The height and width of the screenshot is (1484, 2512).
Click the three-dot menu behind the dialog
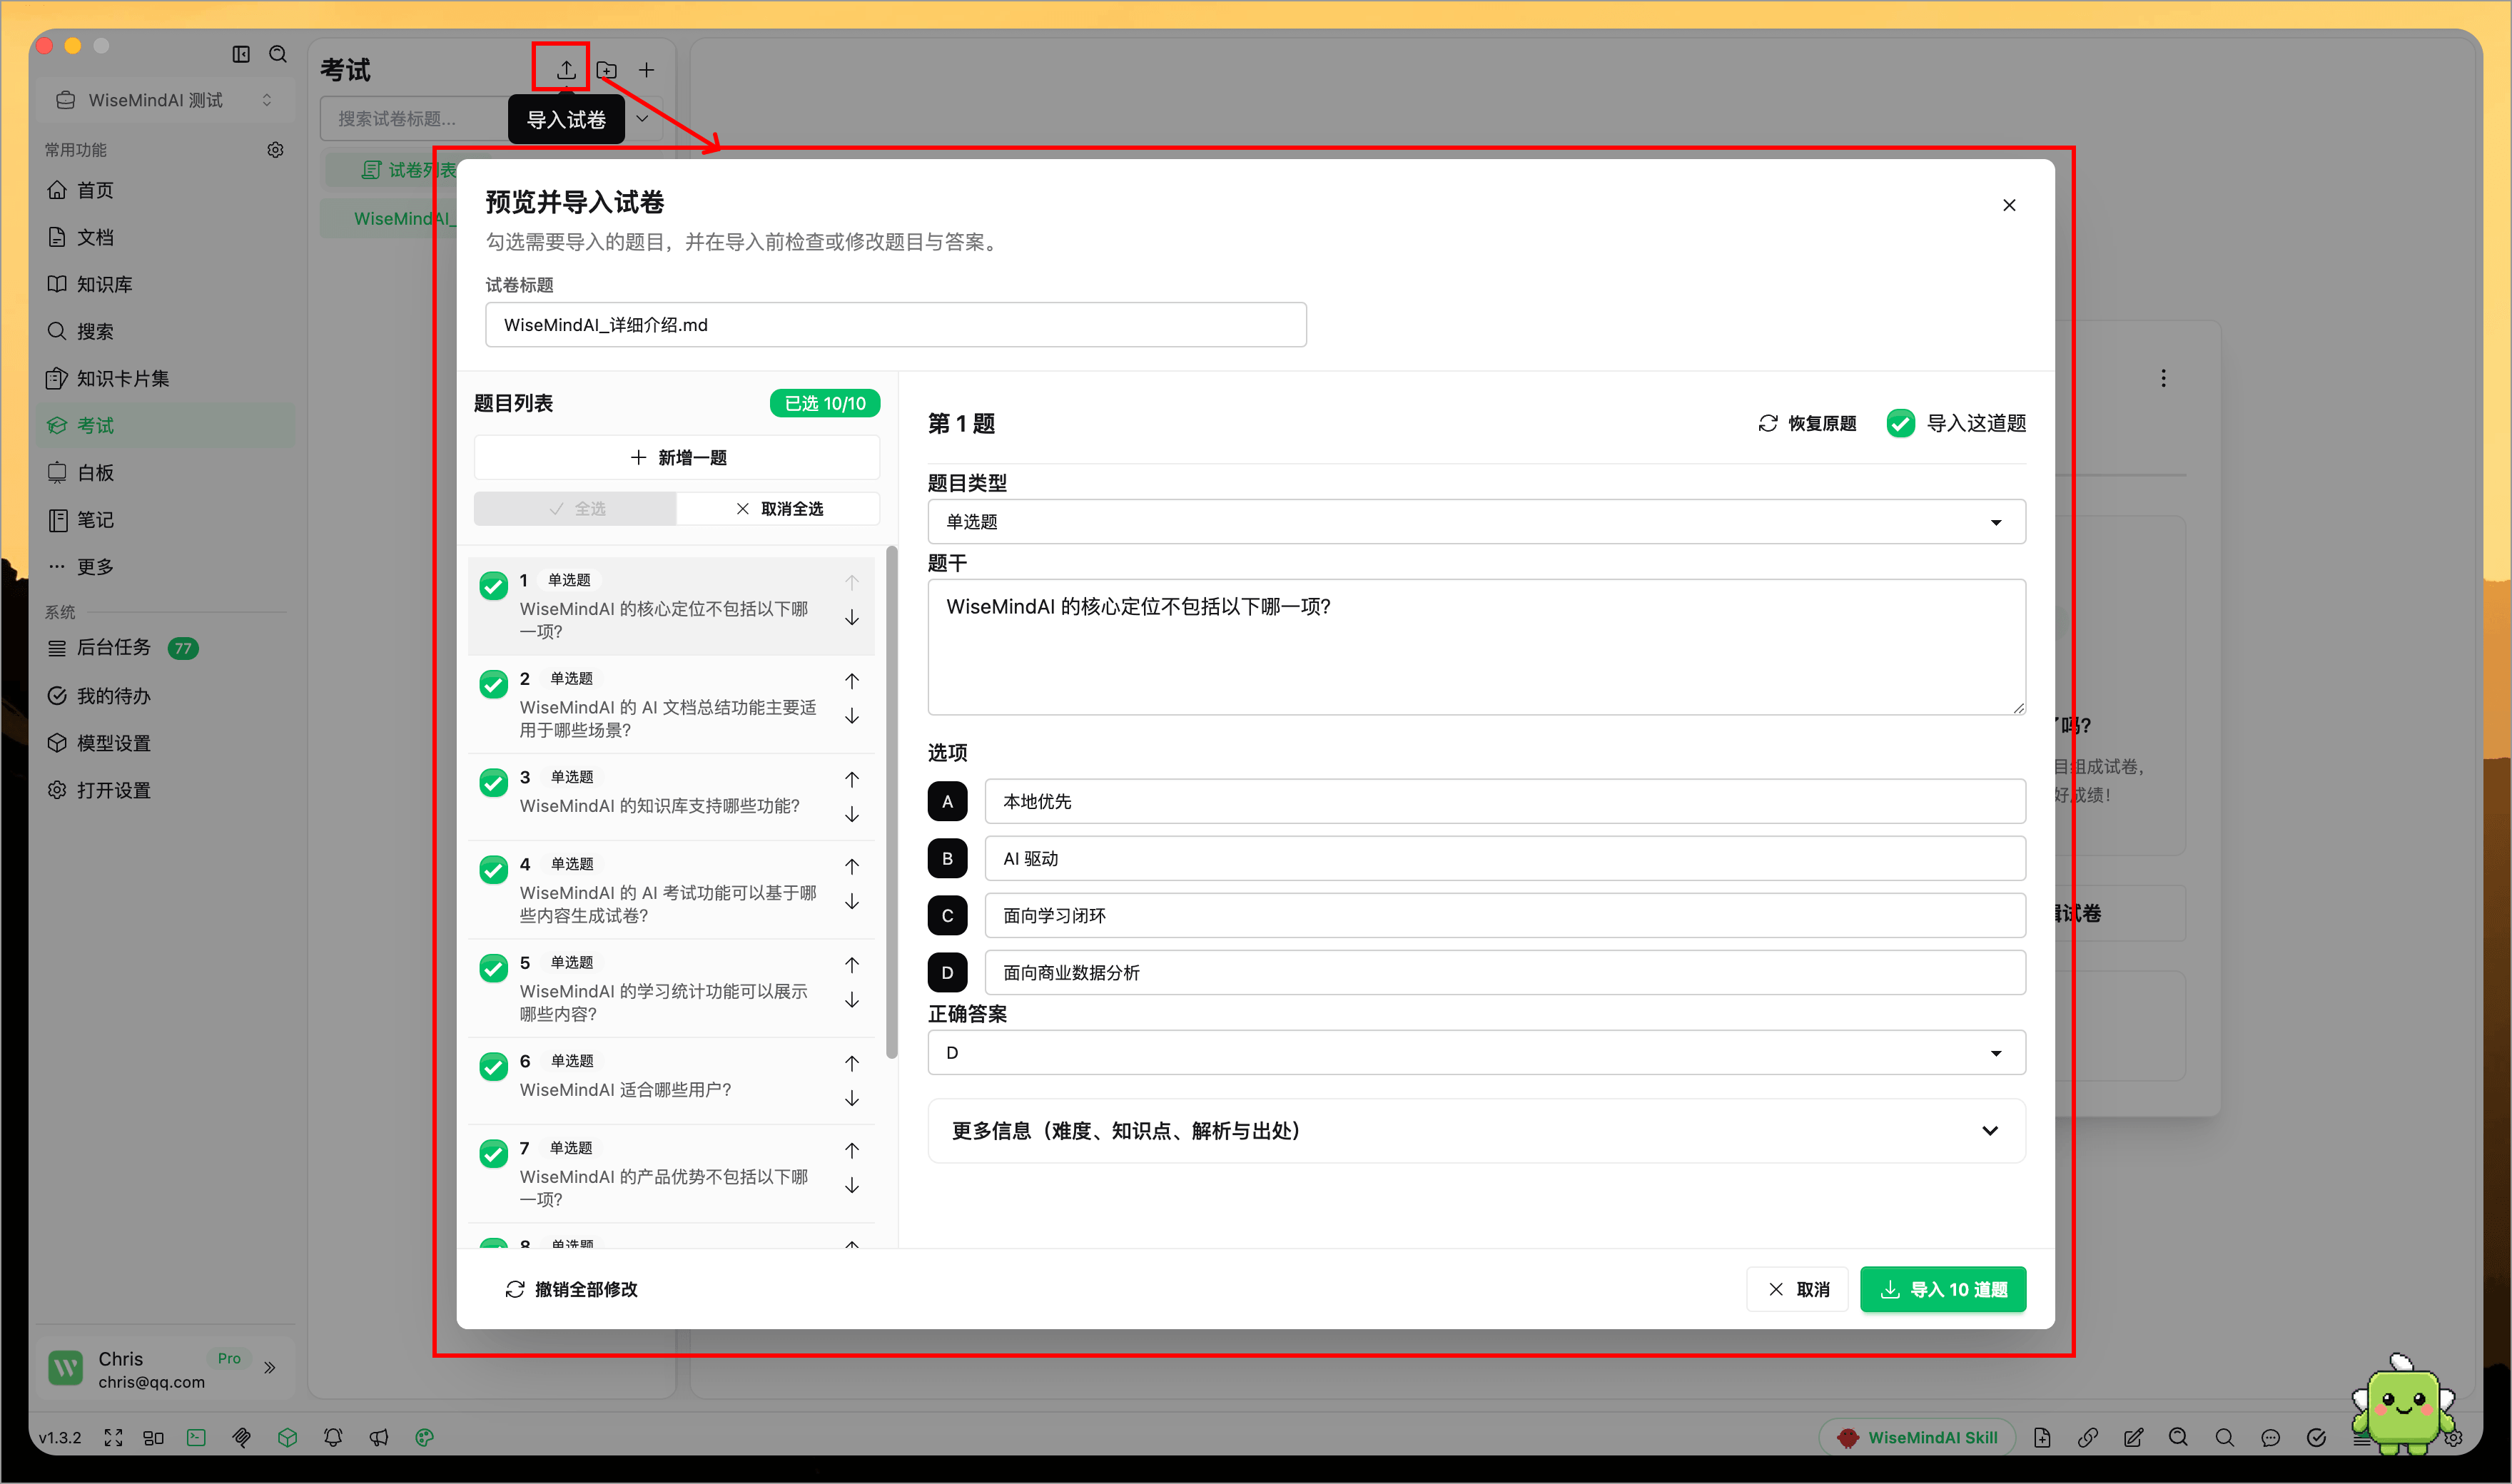[x=2163, y=378]
